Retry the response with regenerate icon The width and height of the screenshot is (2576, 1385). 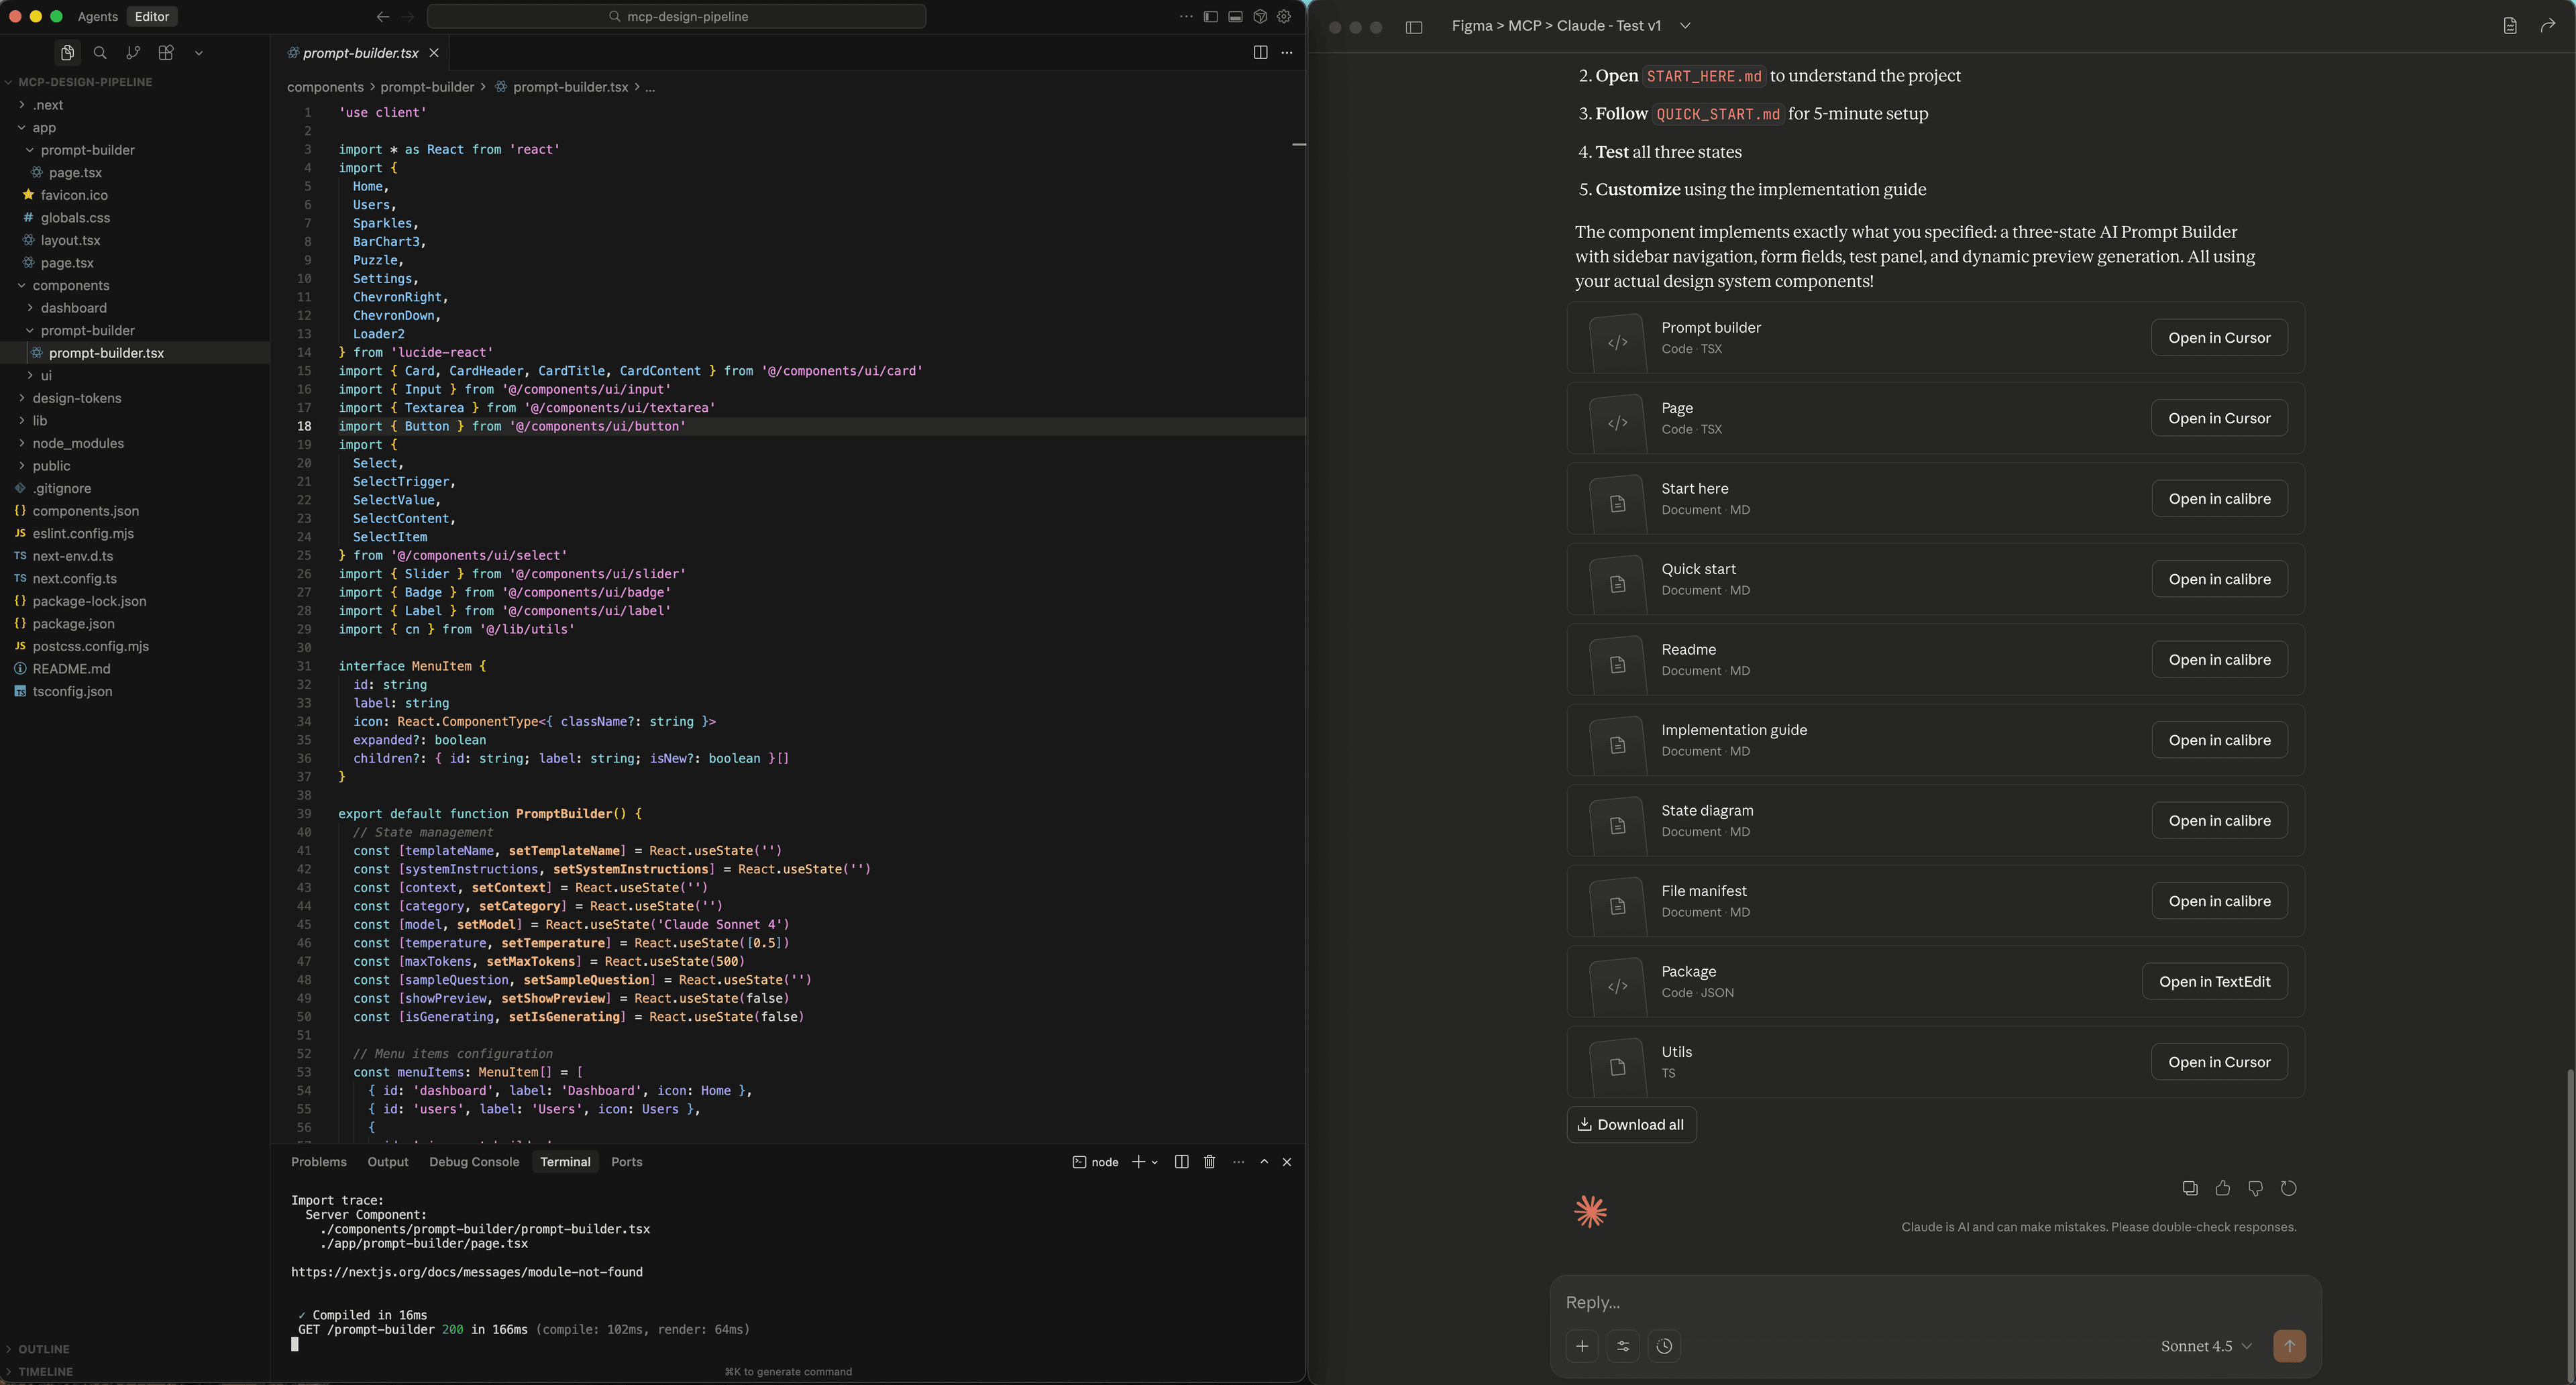pos(2288,1188)
